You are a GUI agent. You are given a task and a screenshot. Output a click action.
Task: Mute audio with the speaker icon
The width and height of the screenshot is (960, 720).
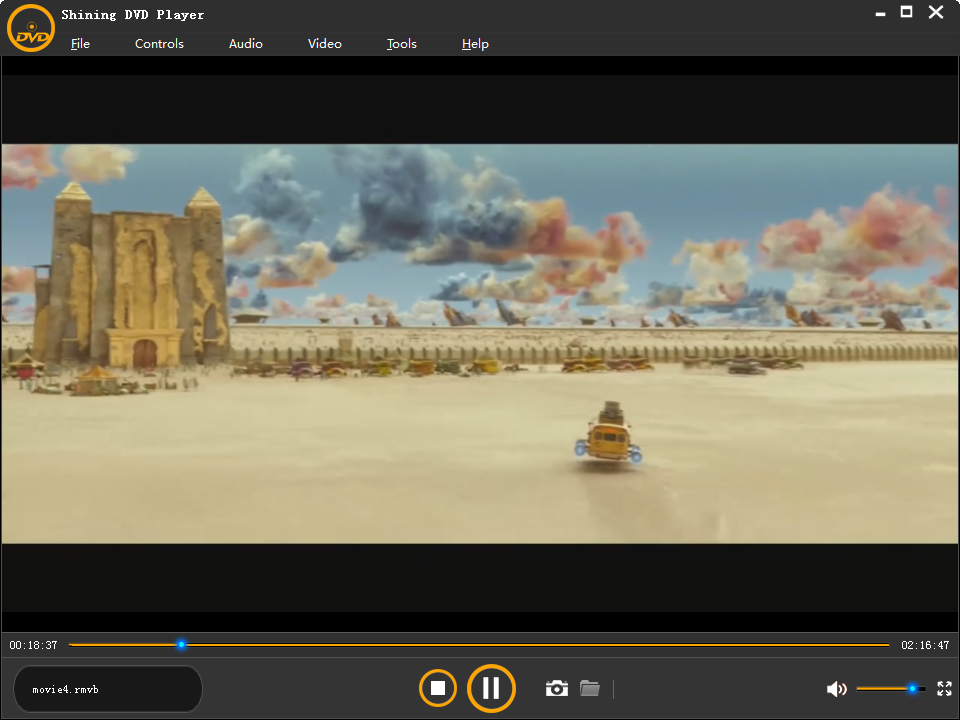(x=836, y=689)
